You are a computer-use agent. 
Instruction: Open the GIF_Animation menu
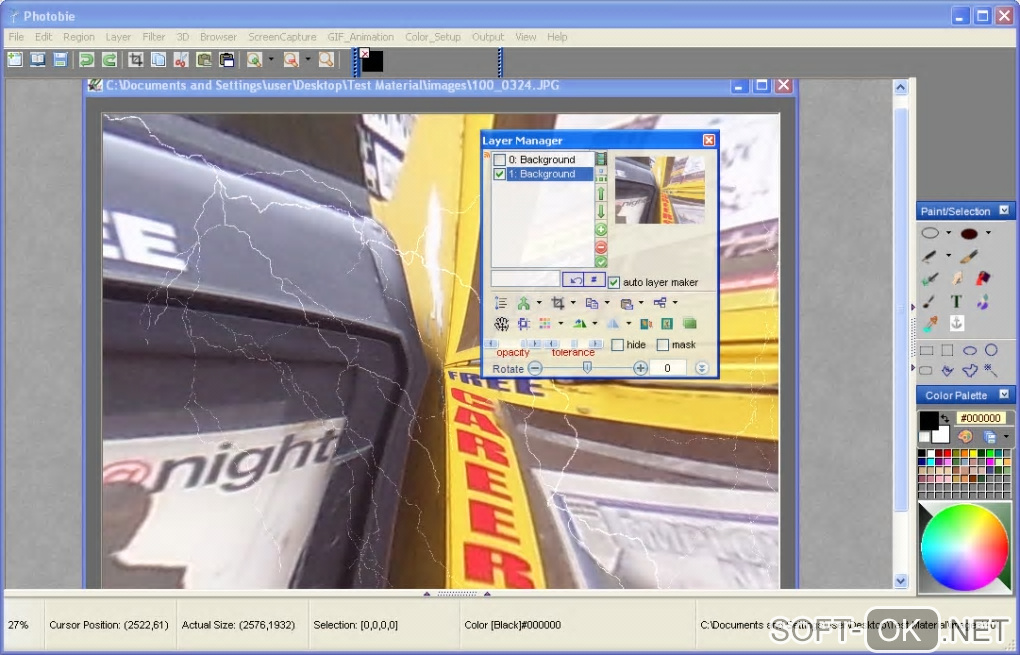(x=360, y=37)
